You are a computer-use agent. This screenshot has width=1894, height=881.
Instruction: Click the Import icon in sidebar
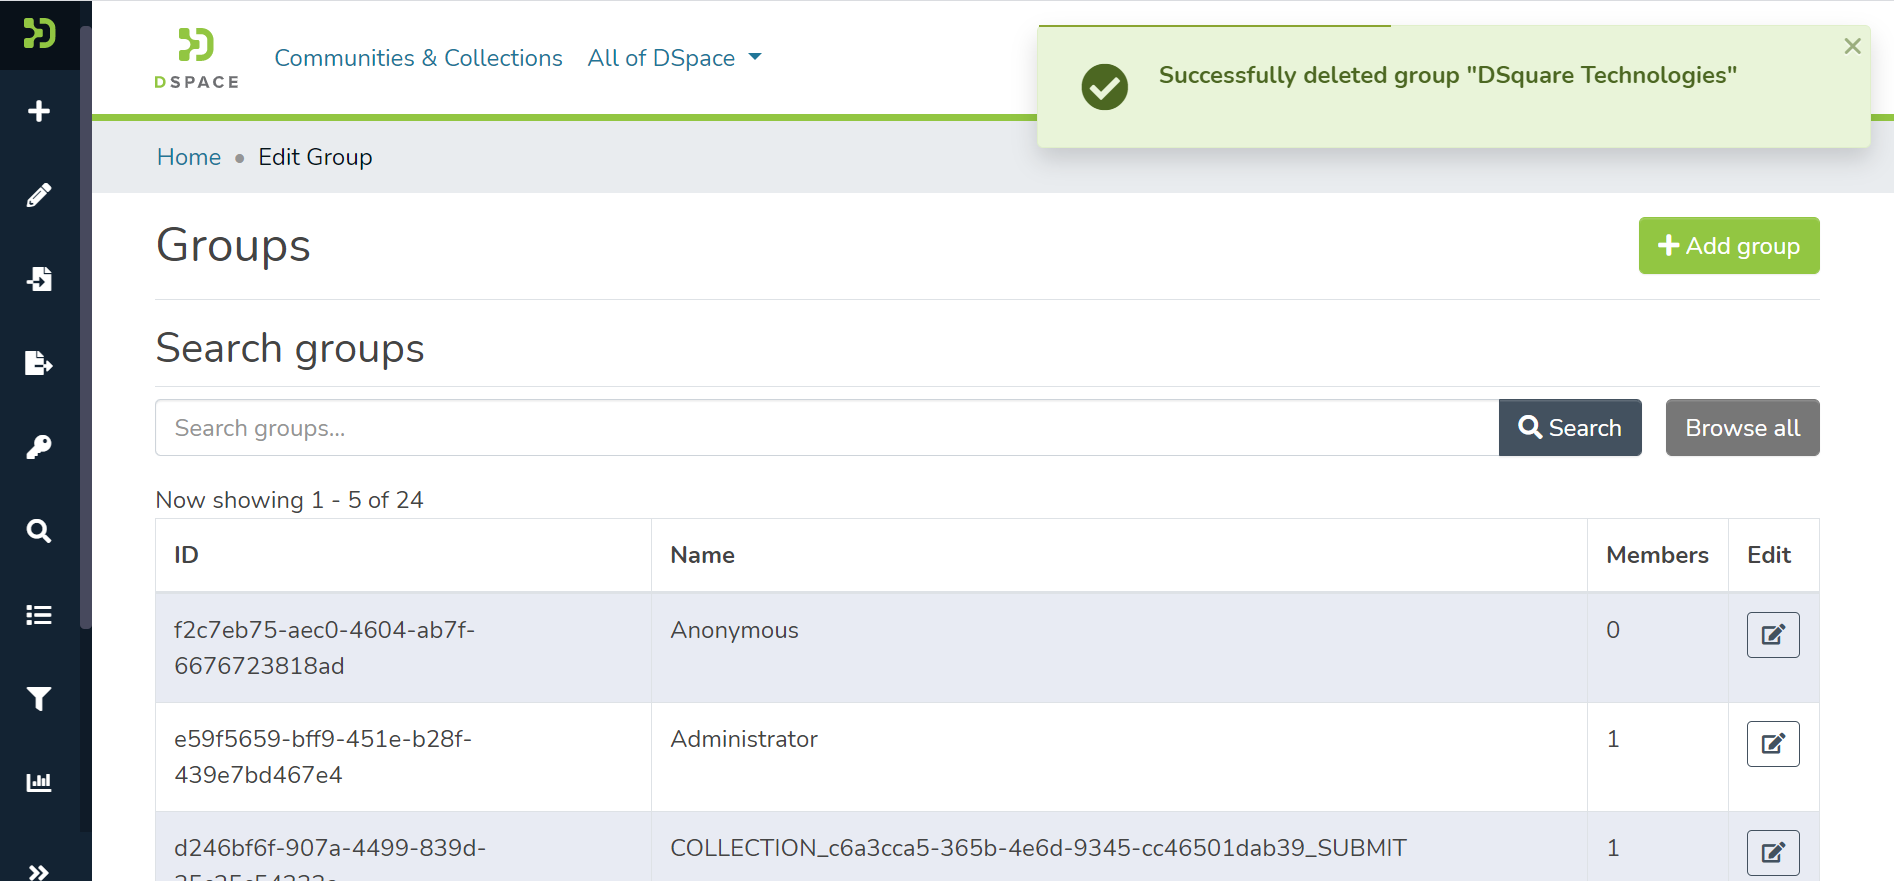tap(39, 279)
